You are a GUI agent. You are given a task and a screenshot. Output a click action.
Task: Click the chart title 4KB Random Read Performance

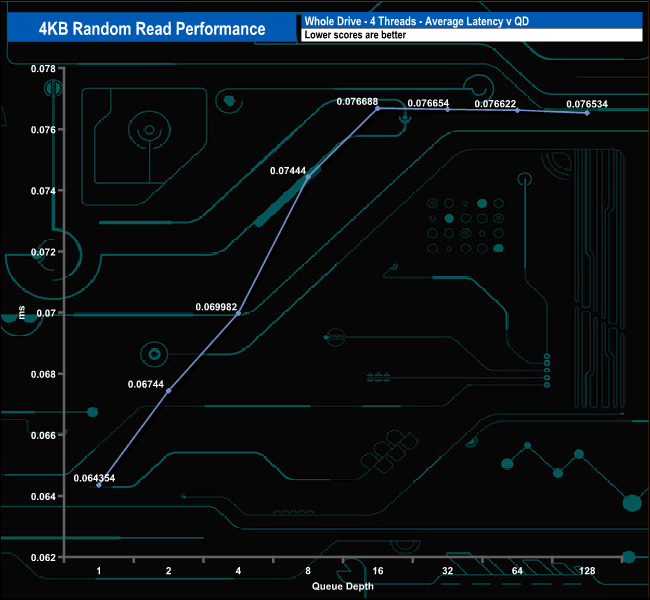[x=152, y=29]
